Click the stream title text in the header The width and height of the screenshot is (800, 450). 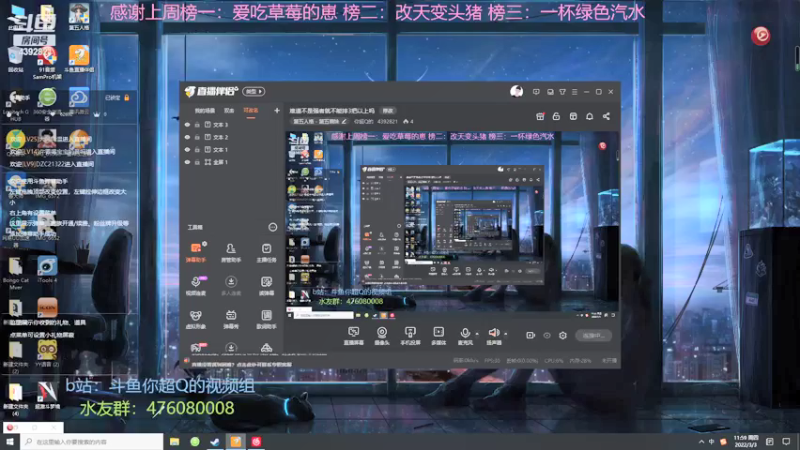(332, 111)
